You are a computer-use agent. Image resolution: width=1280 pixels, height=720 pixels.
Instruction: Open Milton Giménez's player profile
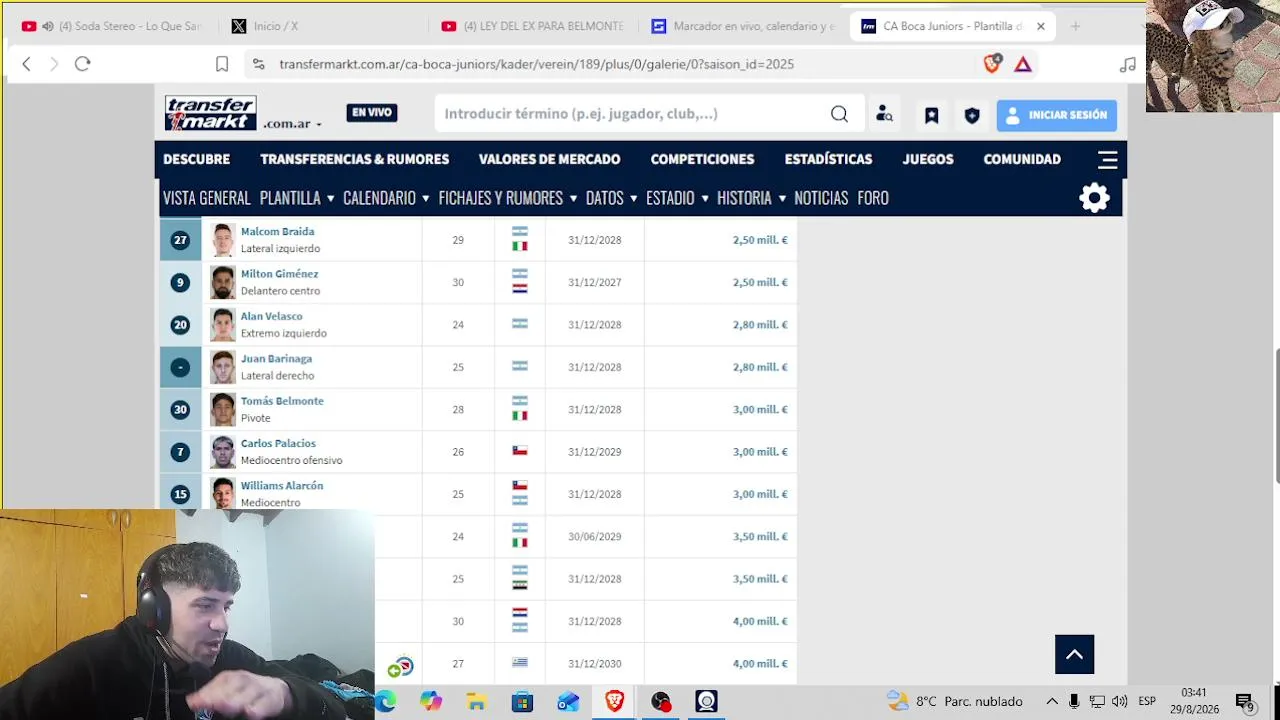tap(280, 274)
